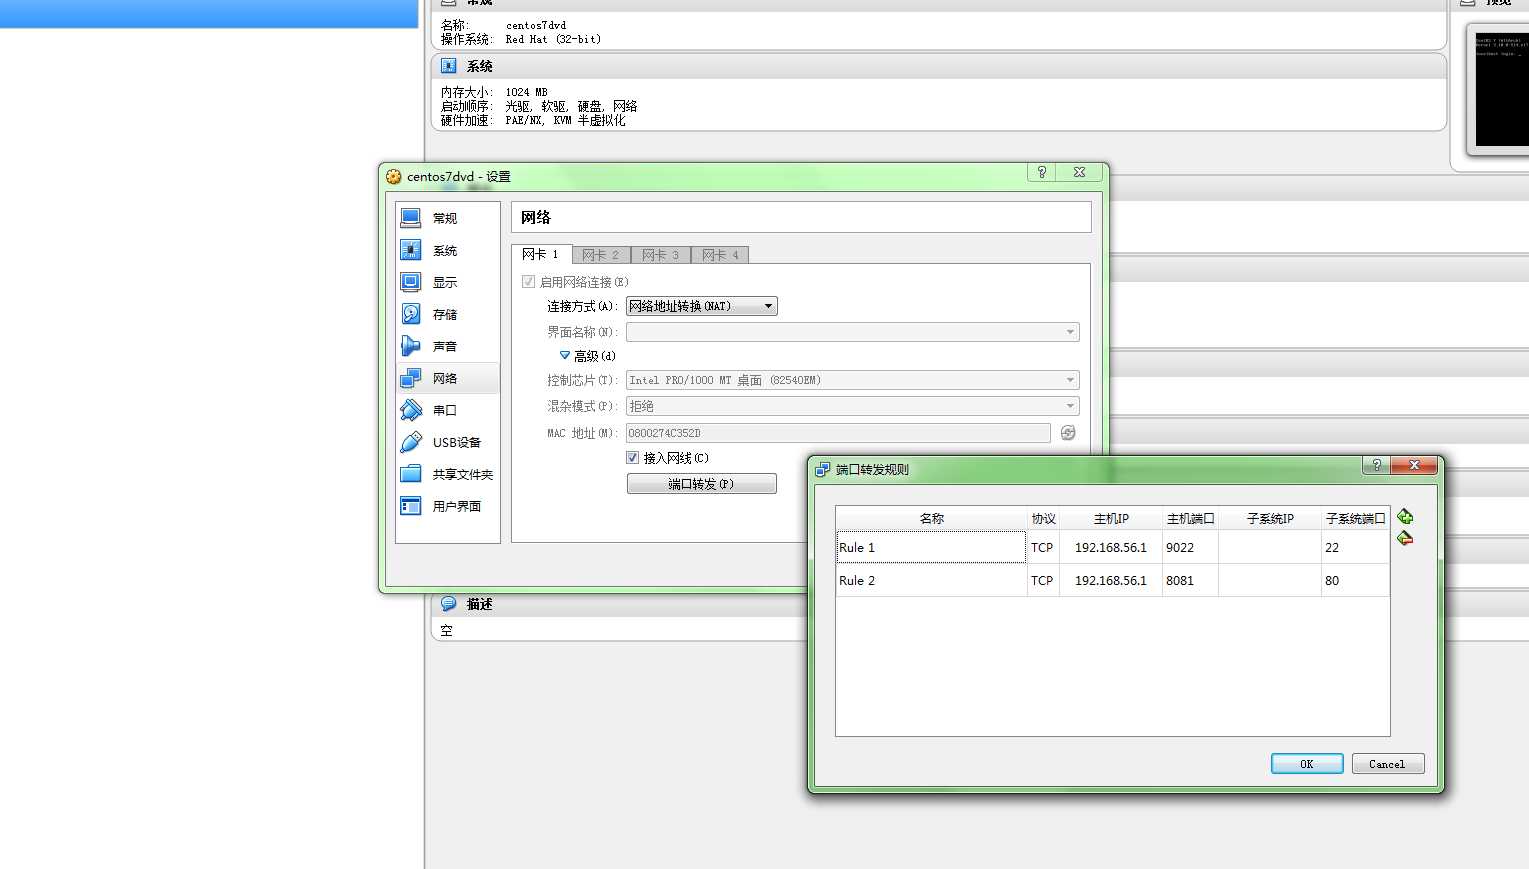Viewport: 1529px width, 869px height.
Task: Open the 控制芯片 adapter type dropdown
Action: point(853,380)
